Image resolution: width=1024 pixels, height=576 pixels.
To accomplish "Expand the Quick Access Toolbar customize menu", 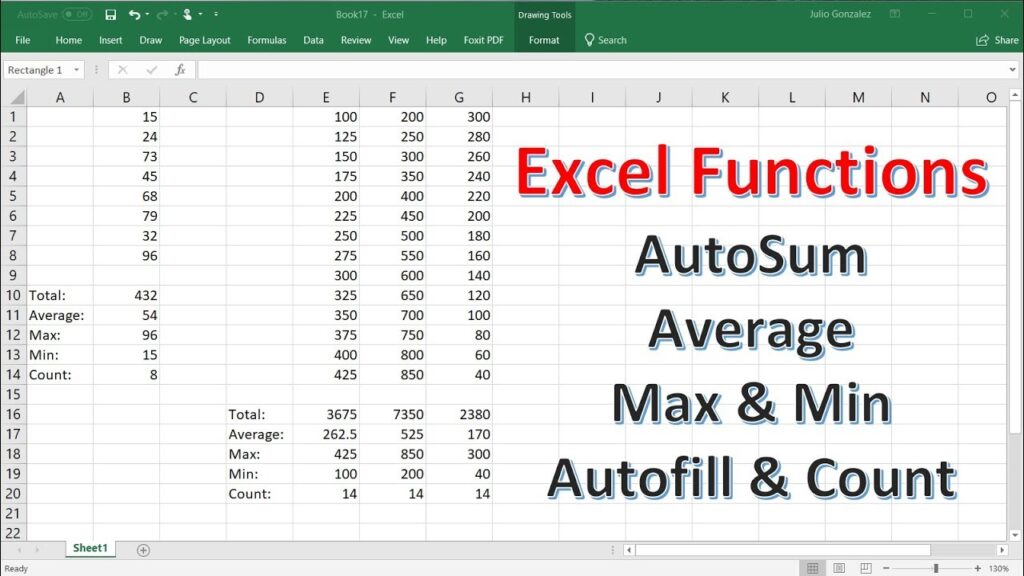I will coord(216,15).
